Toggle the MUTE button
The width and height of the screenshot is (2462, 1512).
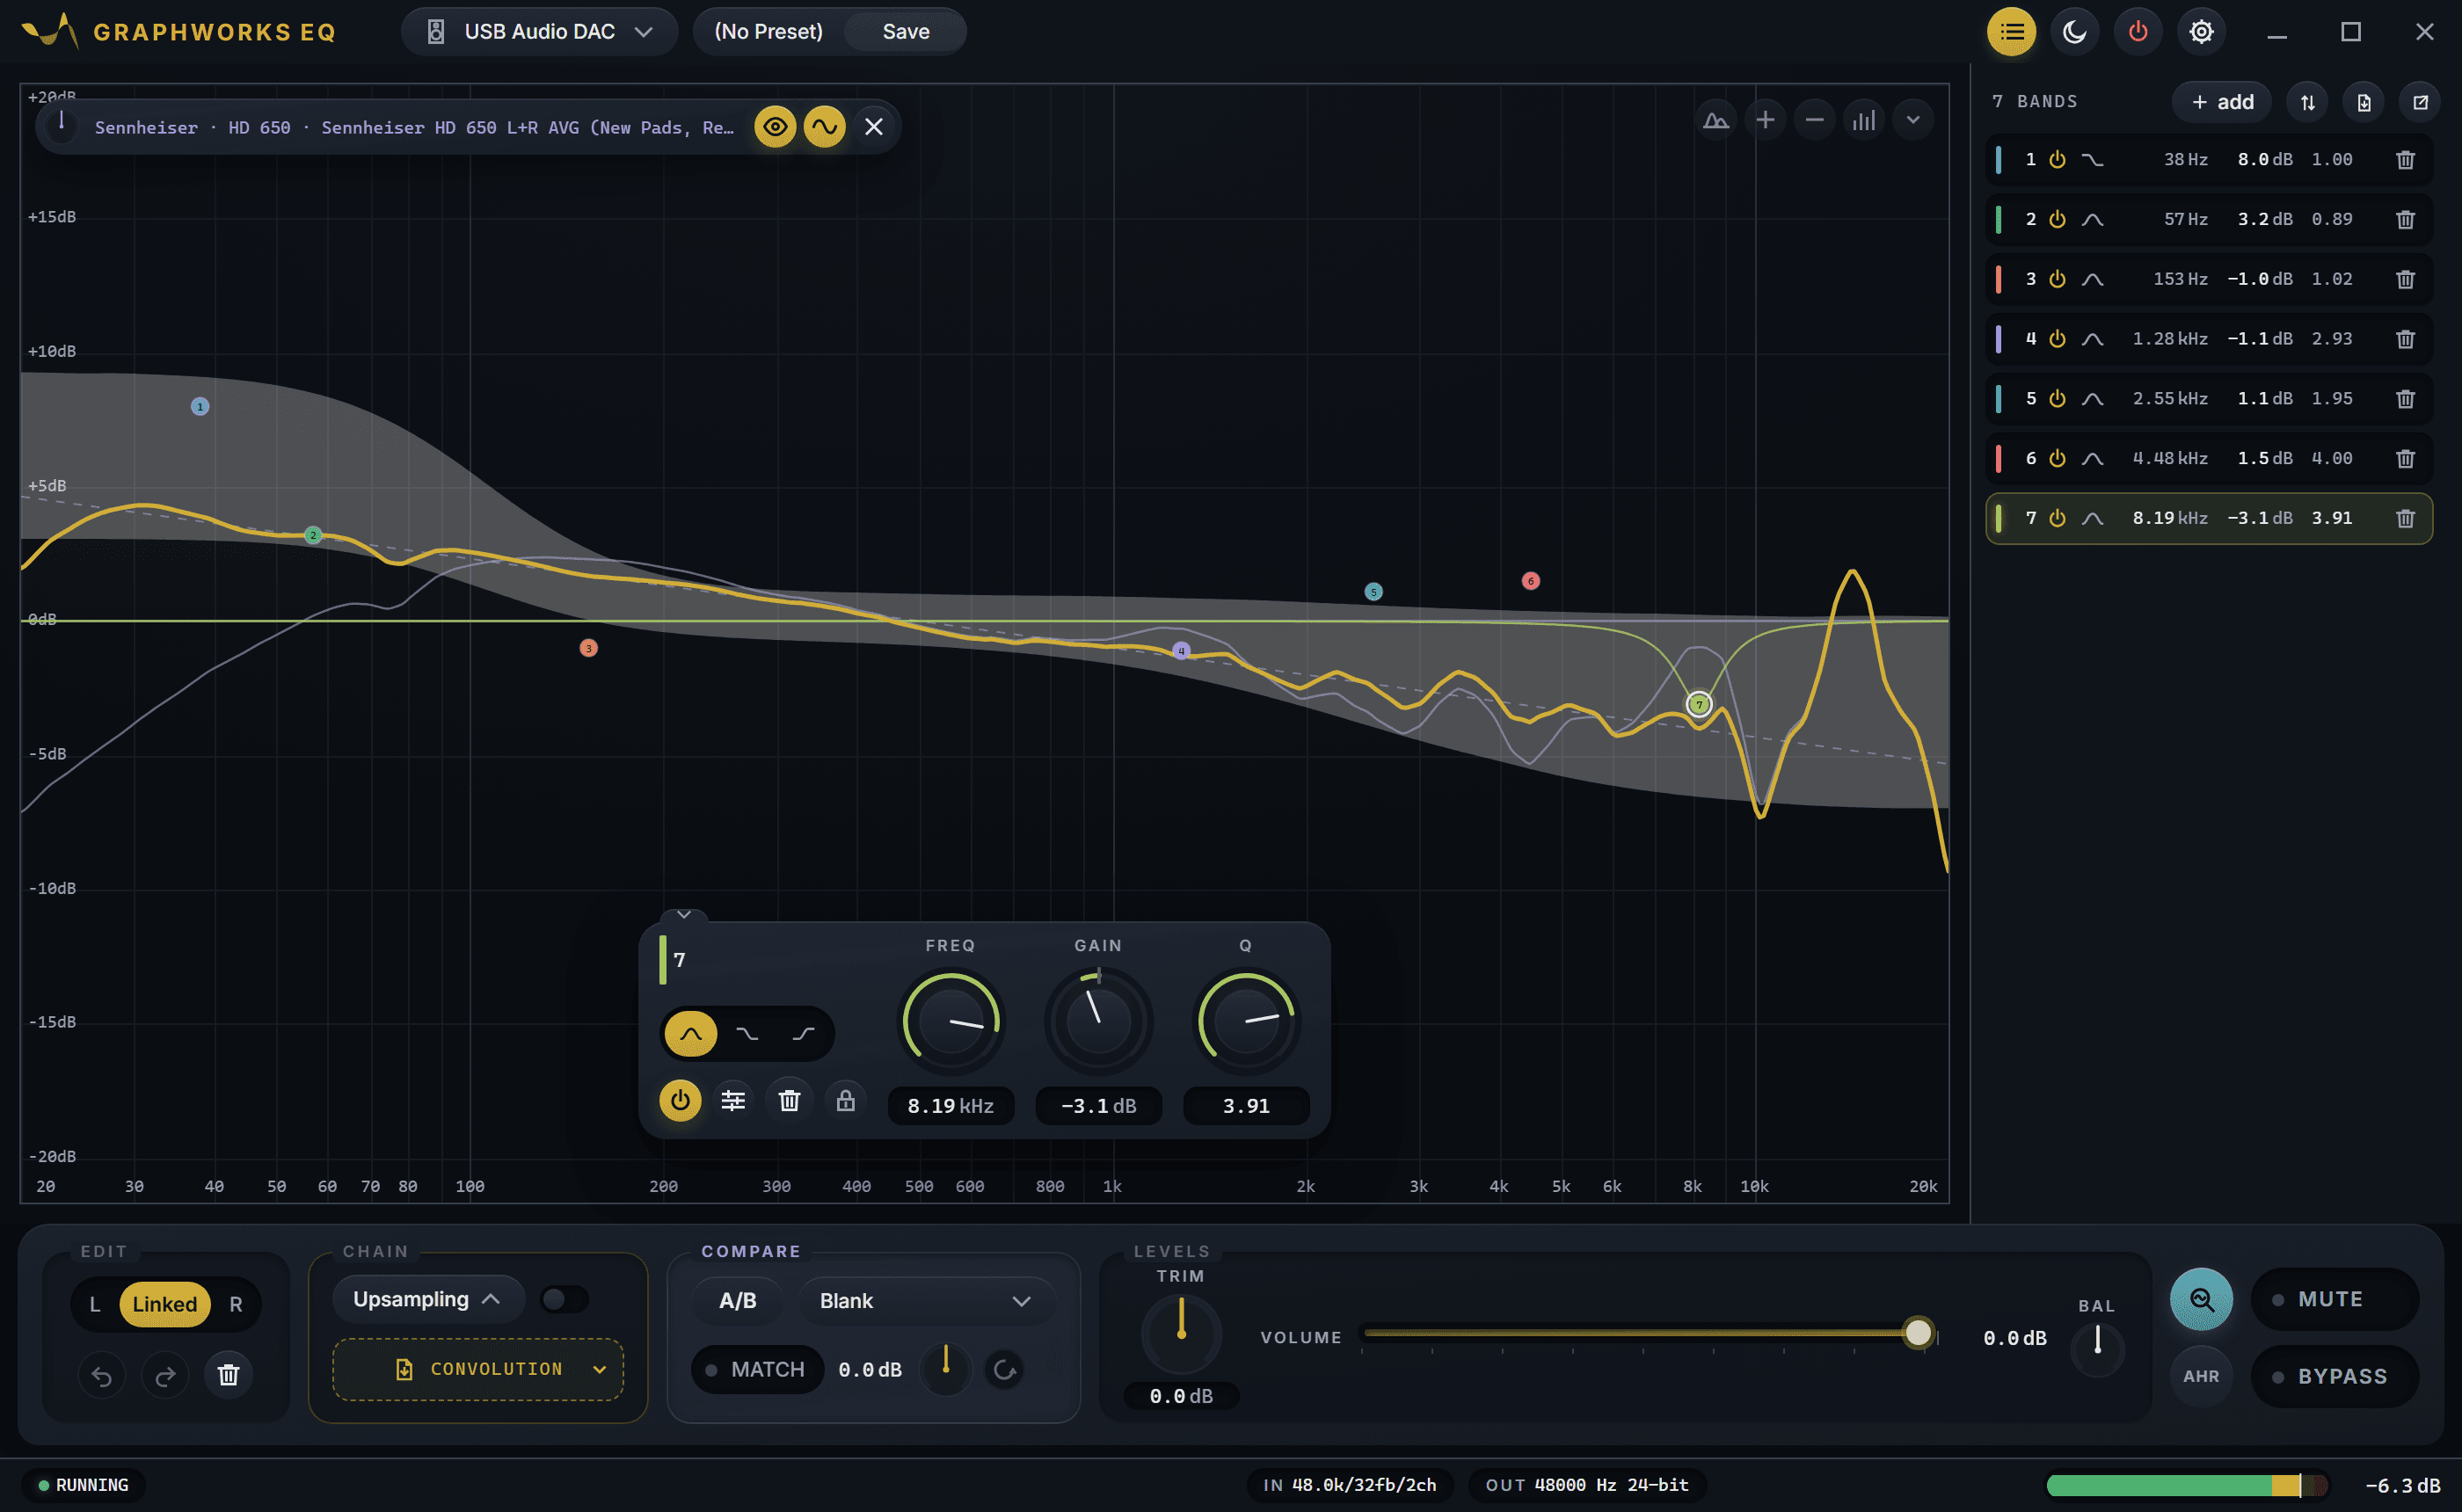coord(2334,1299)
